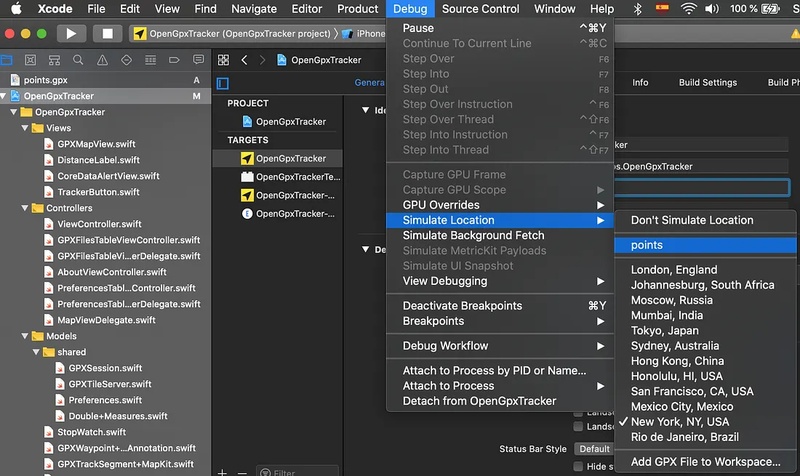
Task: Click the Spanish flag input source icon
Action: pos(662,8)
